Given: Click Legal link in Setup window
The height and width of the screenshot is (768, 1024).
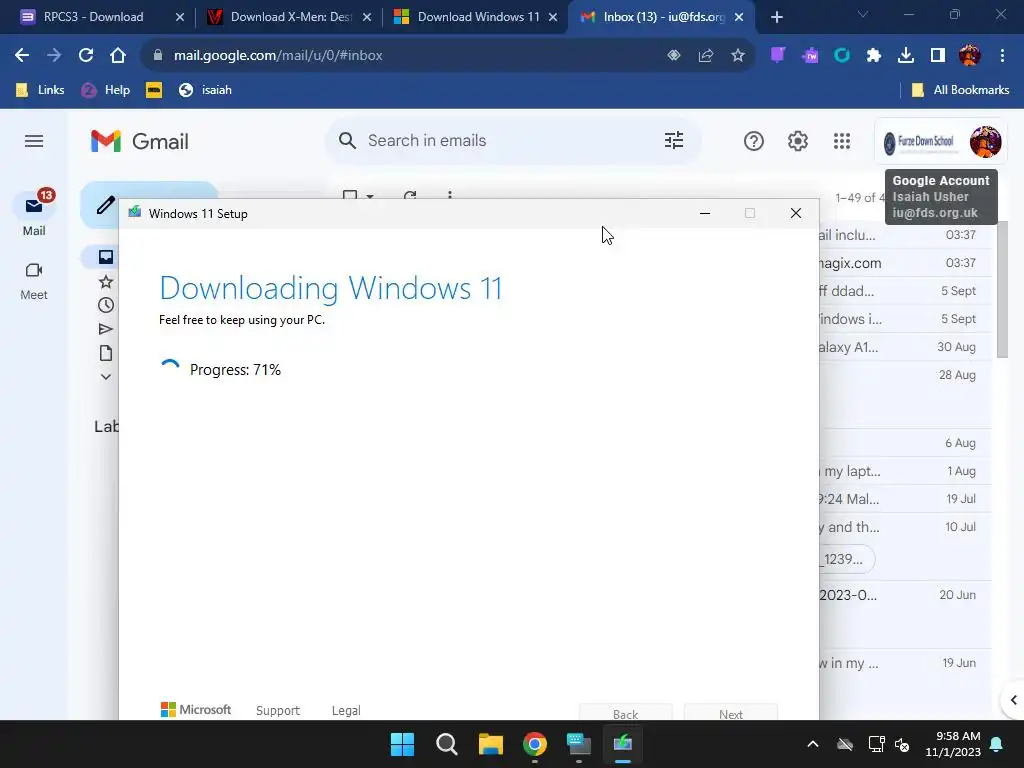Looking at the screenshot, I should [x=346, y=711].
